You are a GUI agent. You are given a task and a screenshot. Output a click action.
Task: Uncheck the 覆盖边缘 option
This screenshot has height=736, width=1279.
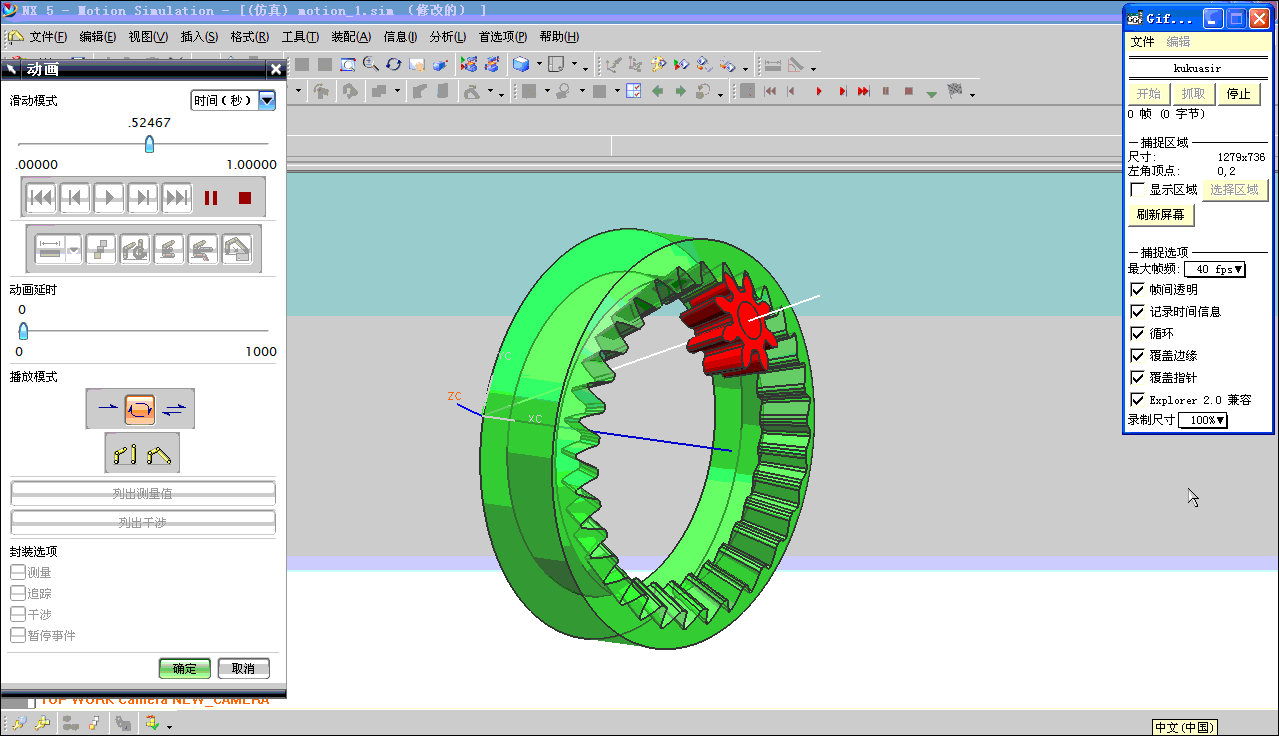(1137, 355)
